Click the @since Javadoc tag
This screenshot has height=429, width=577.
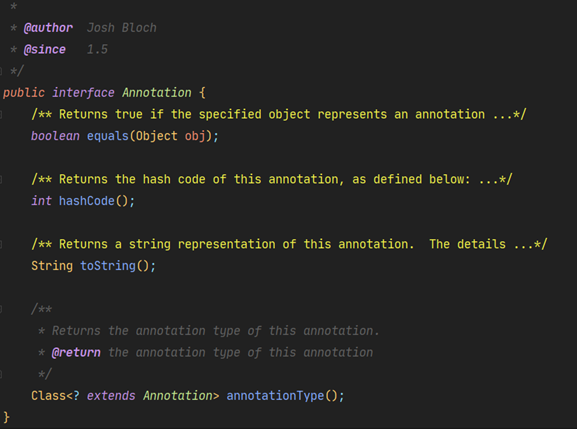tap(45, 50)
